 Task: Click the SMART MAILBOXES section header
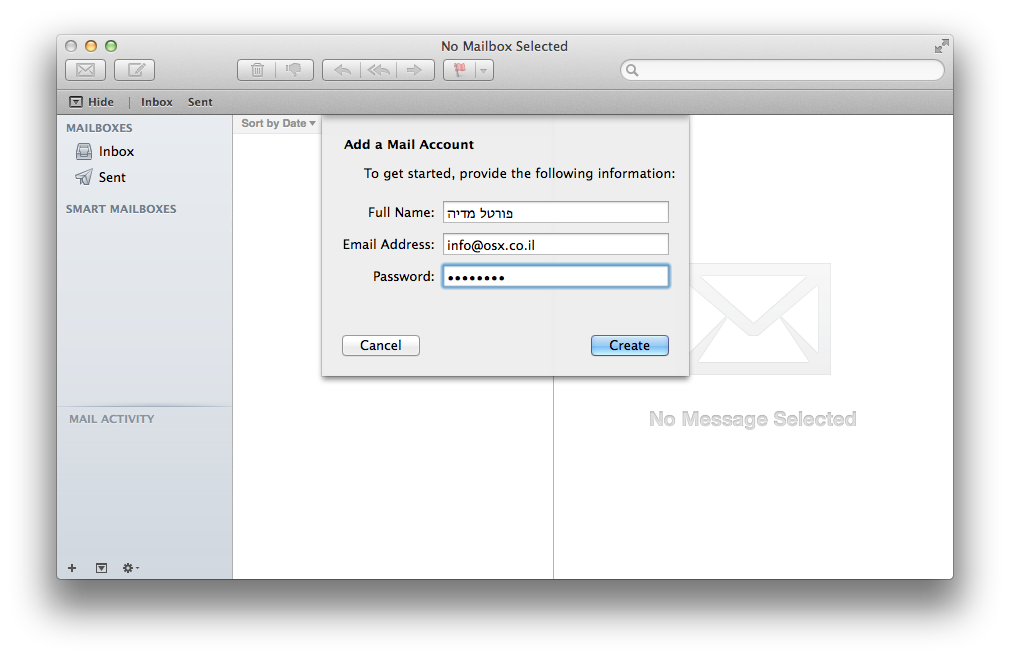(x=121, y=209)
